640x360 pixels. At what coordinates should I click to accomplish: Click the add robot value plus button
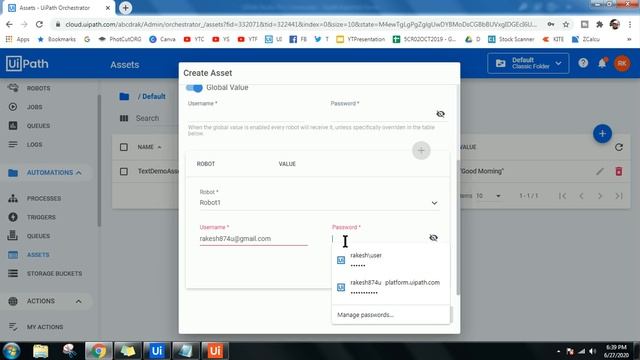tap(421, 151)
